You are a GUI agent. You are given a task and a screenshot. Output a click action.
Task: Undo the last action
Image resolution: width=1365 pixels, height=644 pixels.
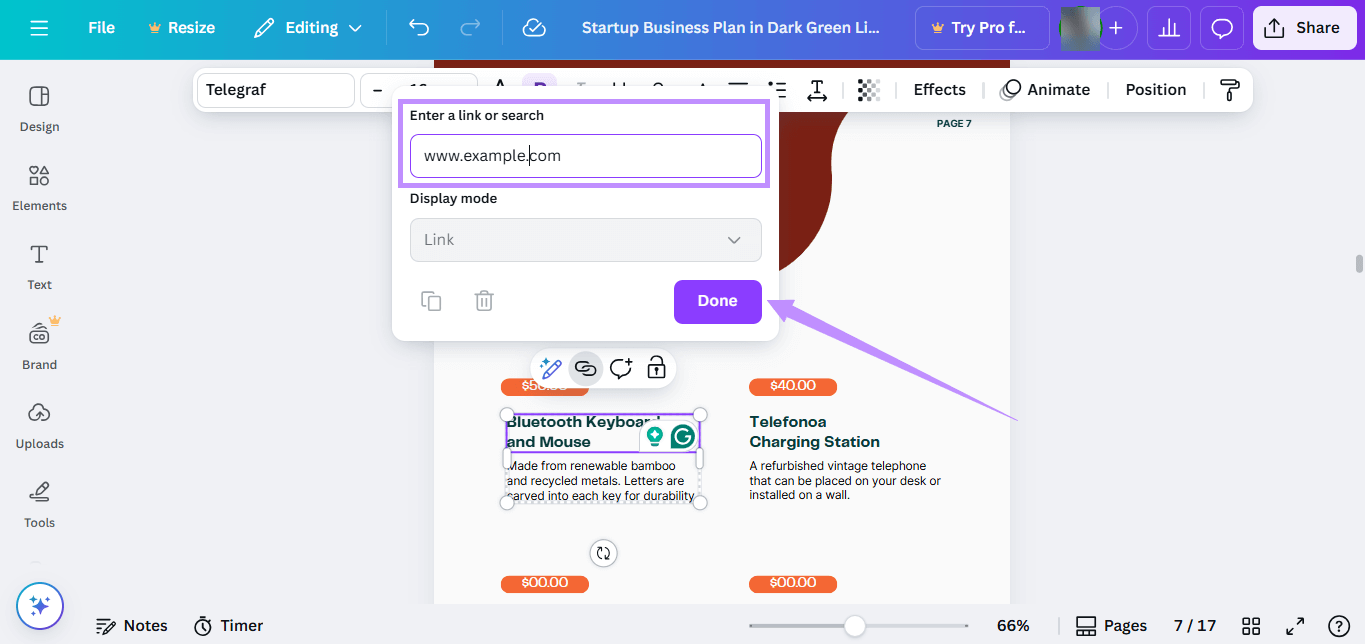point(419,27)
